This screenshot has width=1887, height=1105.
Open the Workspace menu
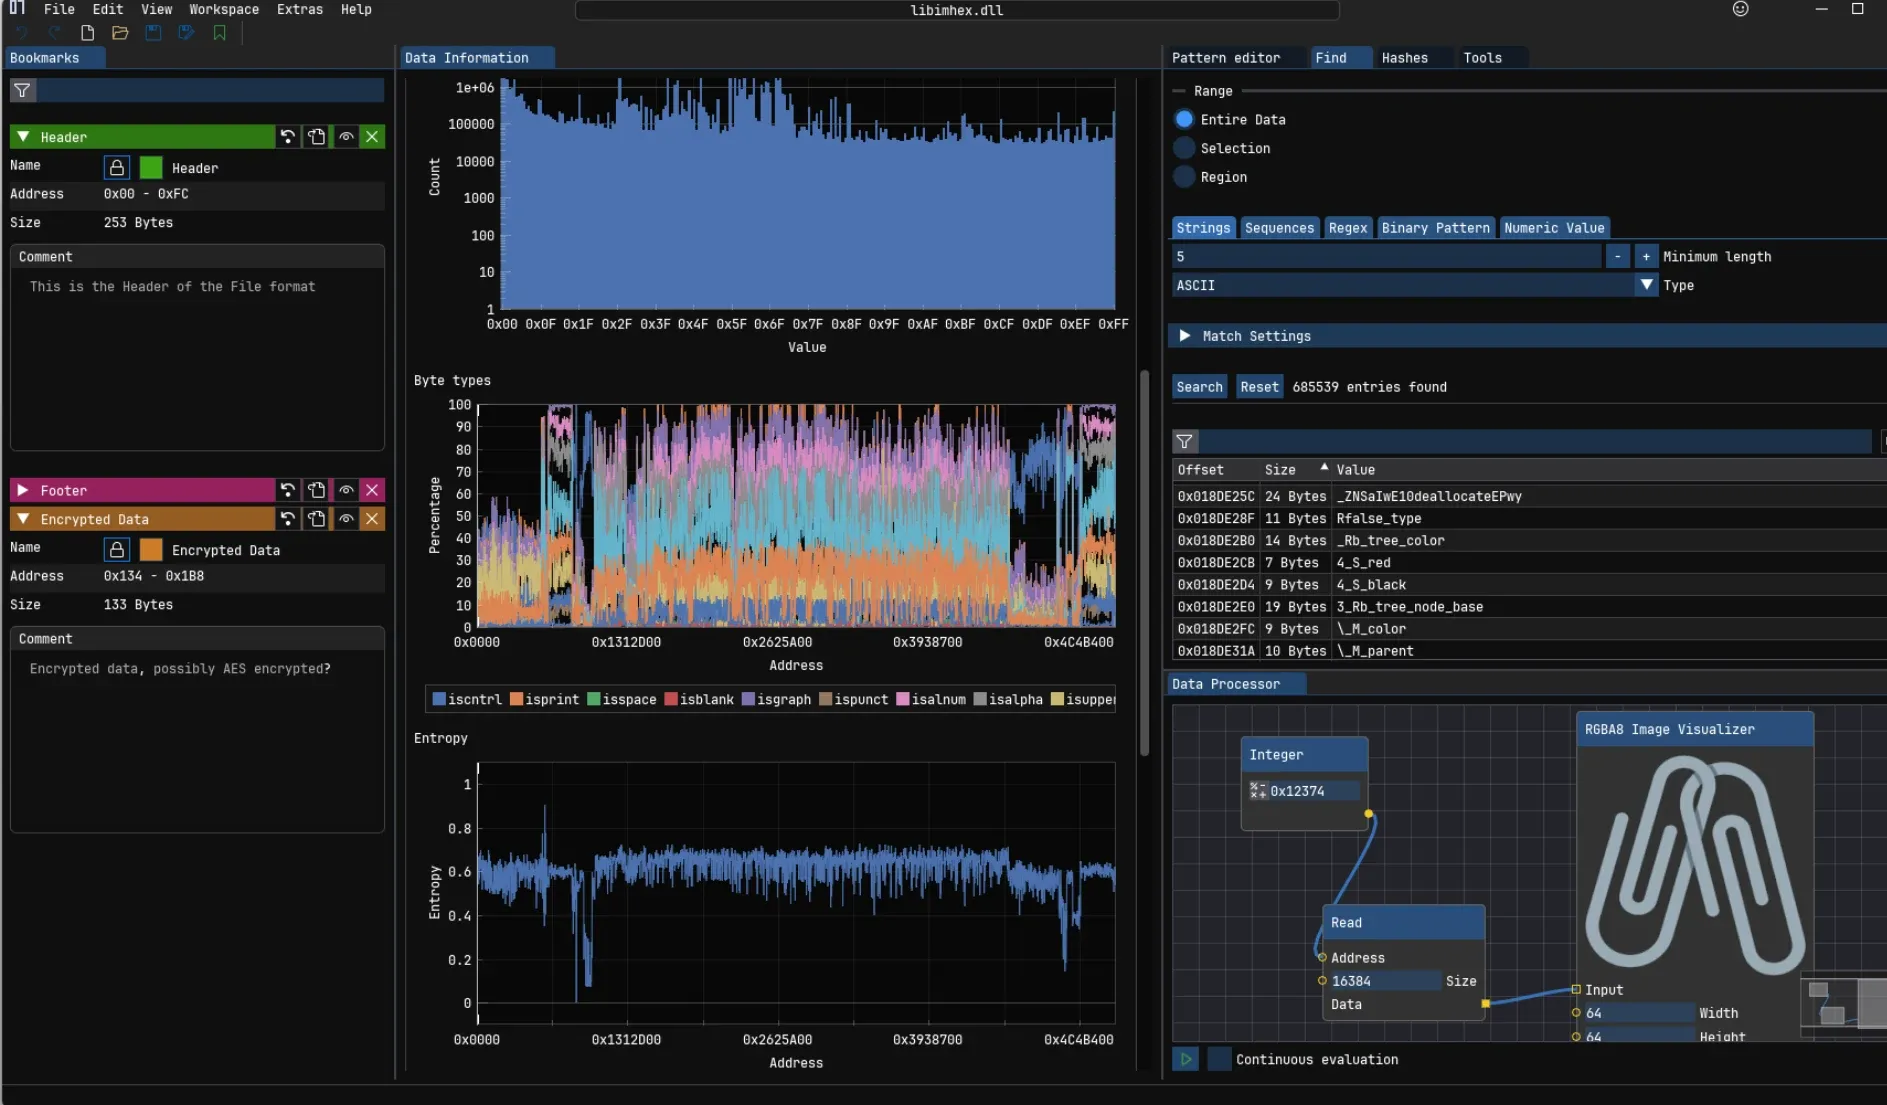point(224,9)
